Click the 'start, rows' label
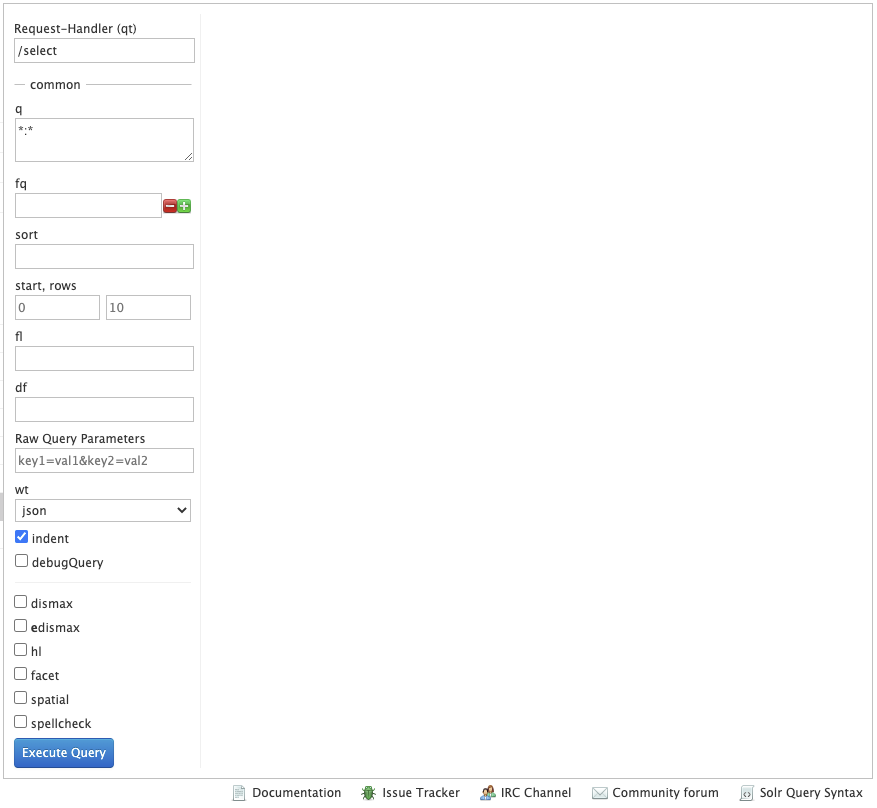The height and width of the screenshot is (808, 877). click(46, 286)
